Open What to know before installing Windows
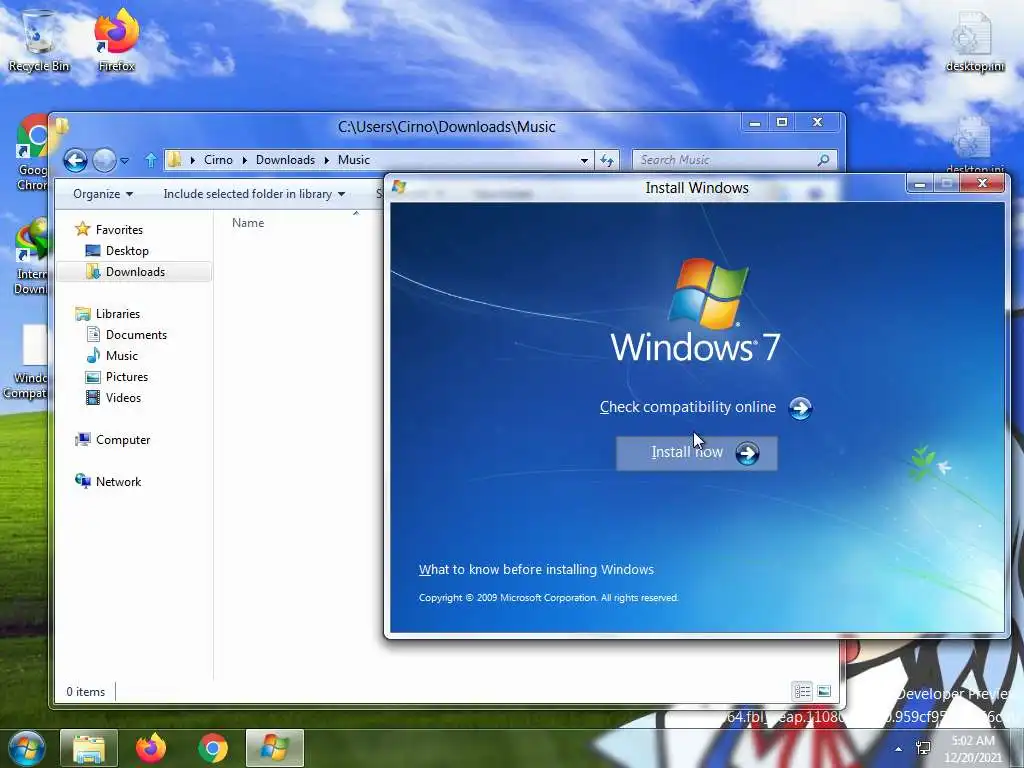This screenshot has width=1024, height=768. (x=536, y=569)
